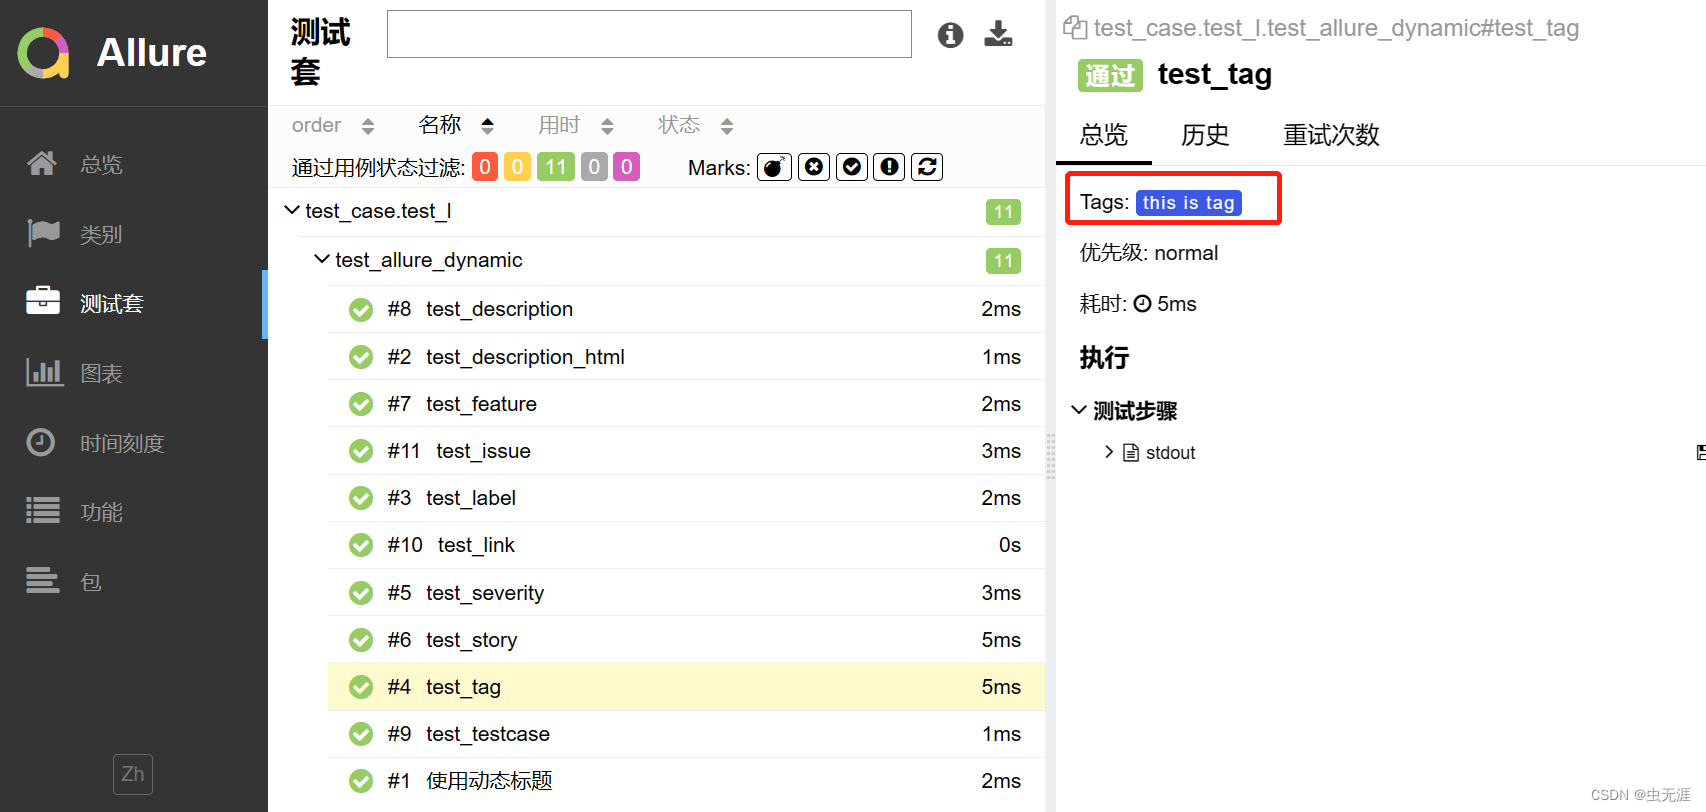Screen dimensions: 1706x812
Task: Click passed status icon of test_story
Action: (x=361, y=640)
